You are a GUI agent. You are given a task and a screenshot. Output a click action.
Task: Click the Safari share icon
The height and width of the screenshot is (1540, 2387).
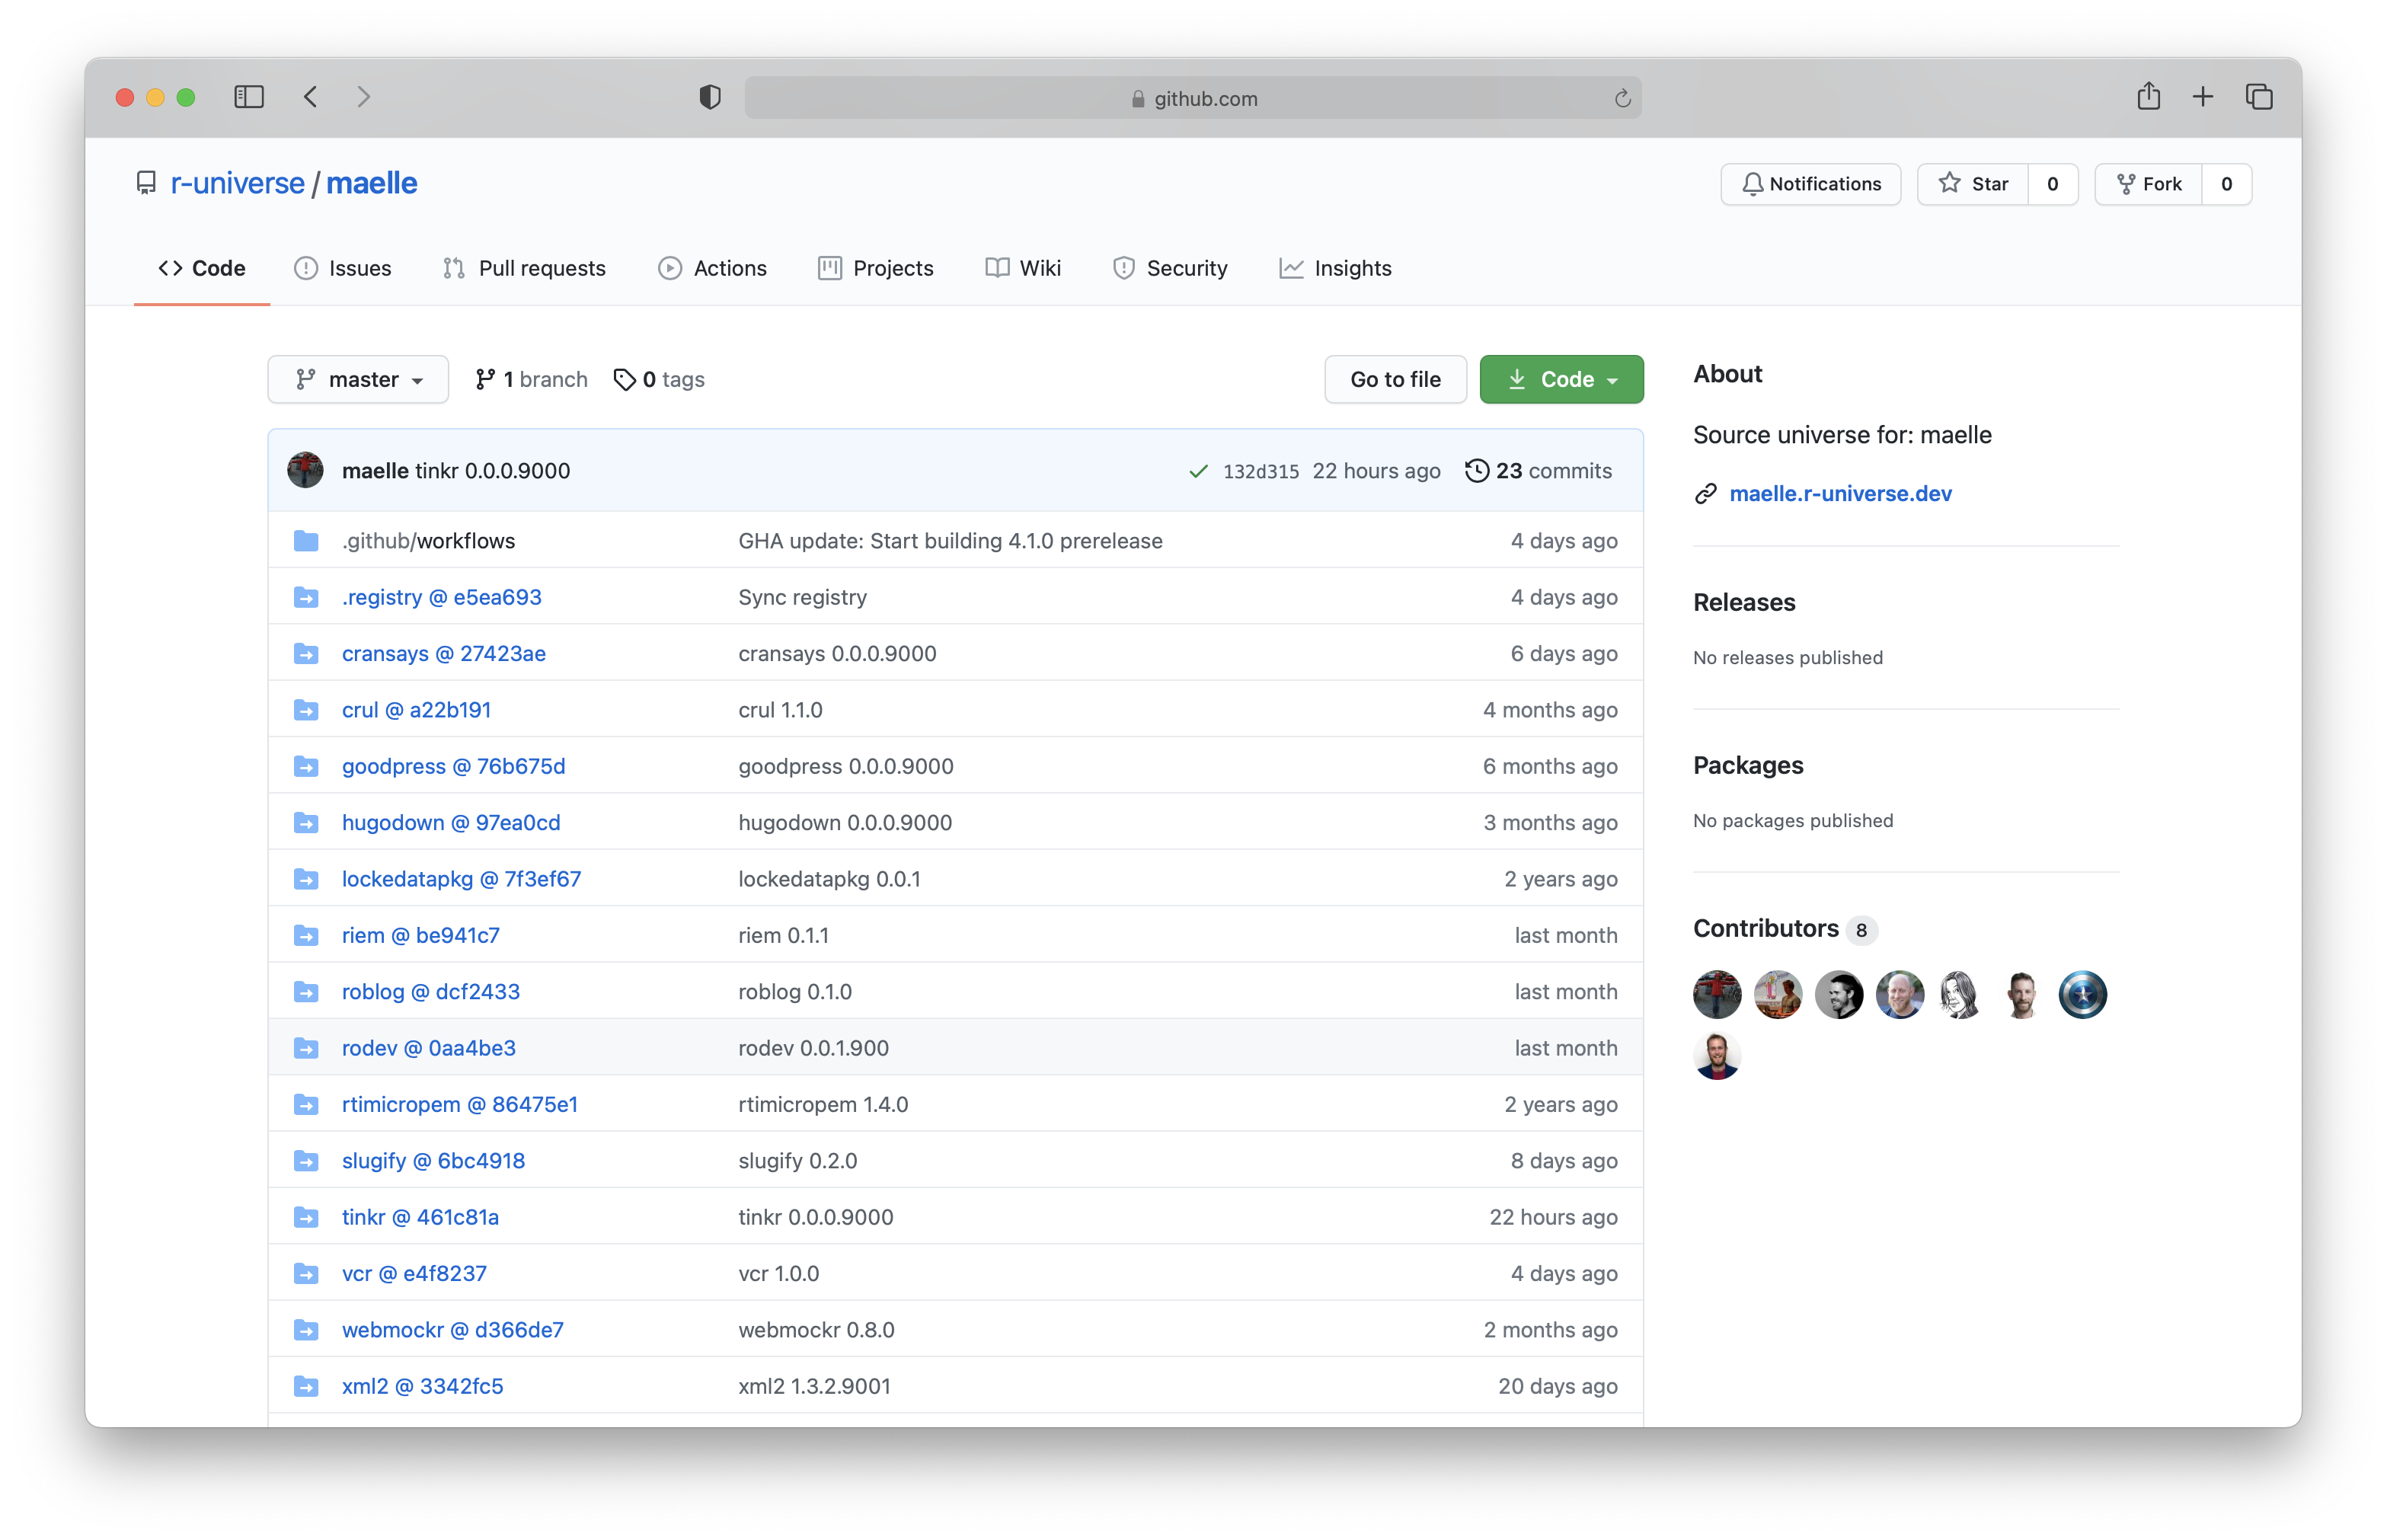click(x=2148, y=97)
